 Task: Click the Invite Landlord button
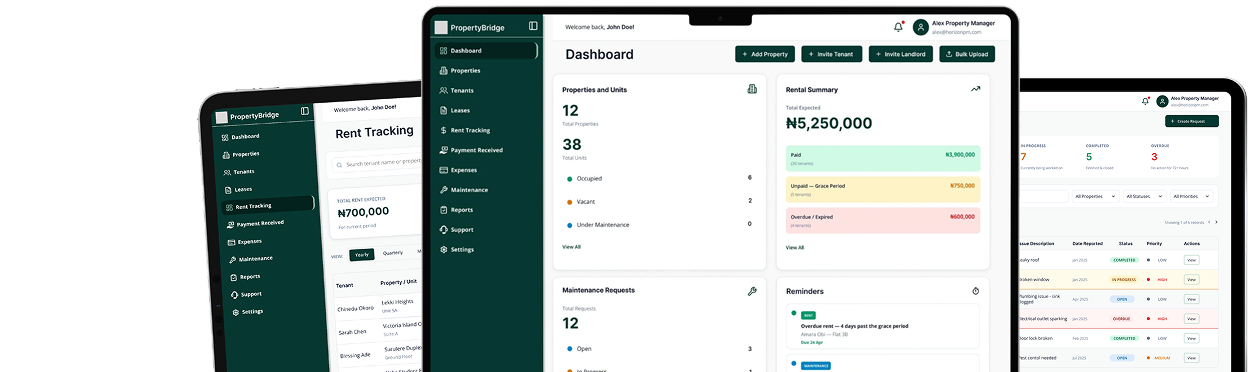pos(901,54)
